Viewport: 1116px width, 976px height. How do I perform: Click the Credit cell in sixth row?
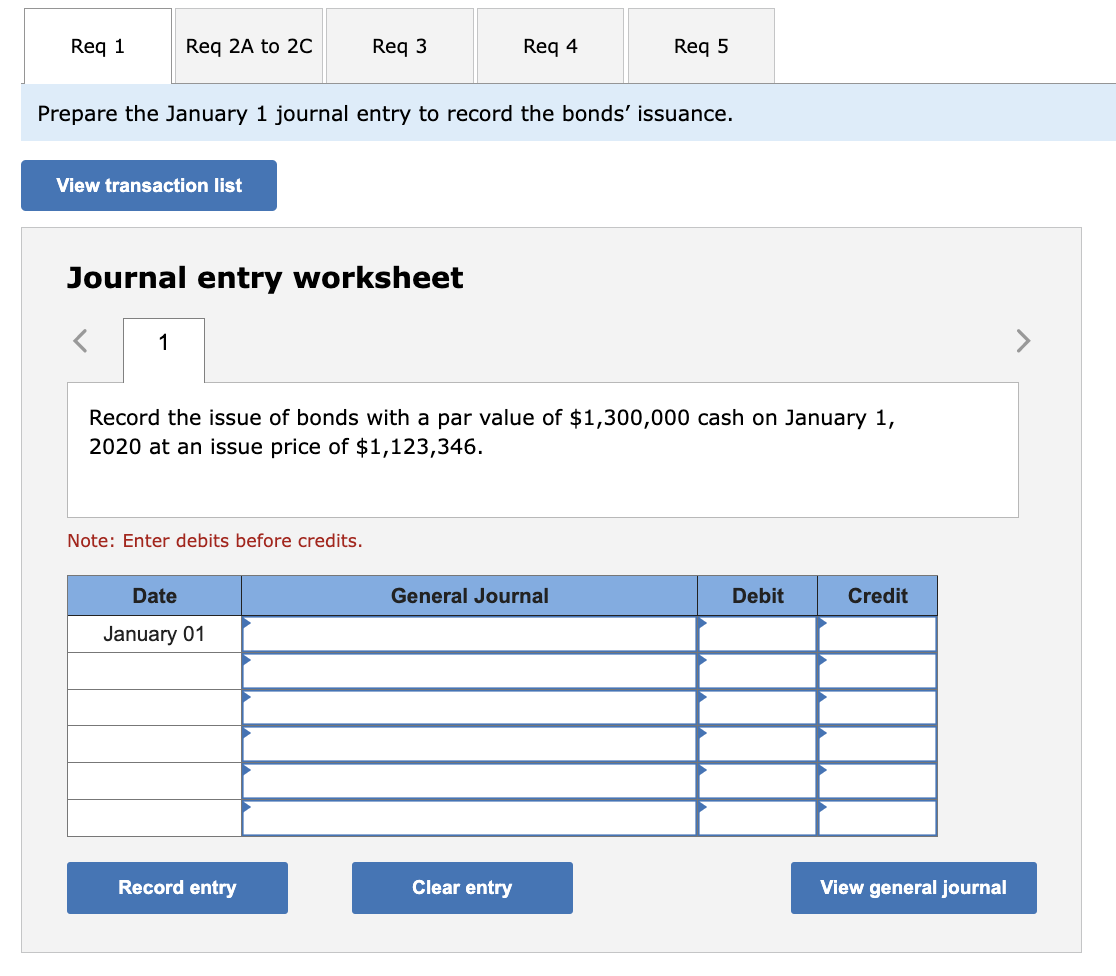(878, 818)
